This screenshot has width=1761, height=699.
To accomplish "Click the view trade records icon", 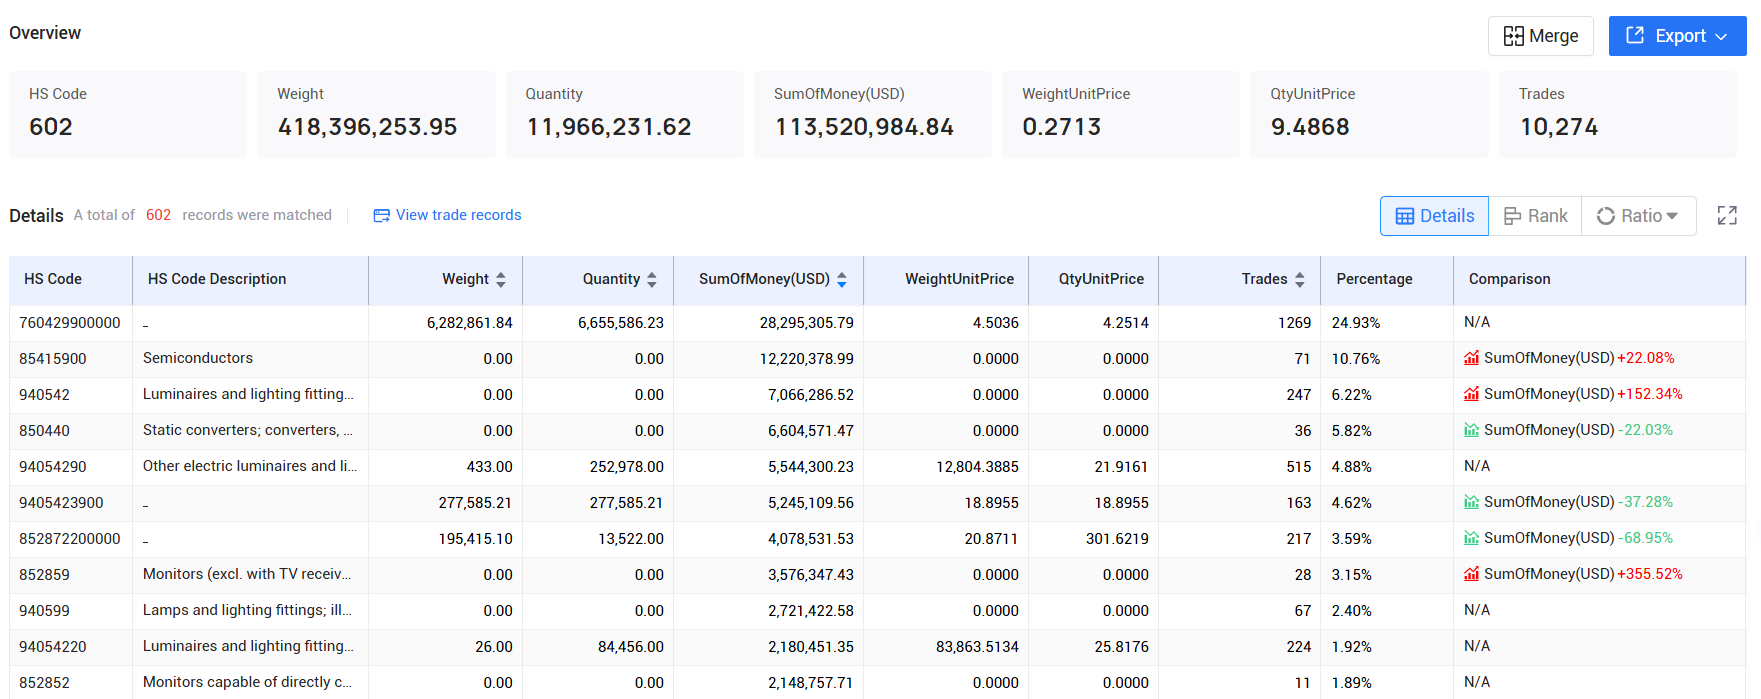I will [x=381, y=216].
